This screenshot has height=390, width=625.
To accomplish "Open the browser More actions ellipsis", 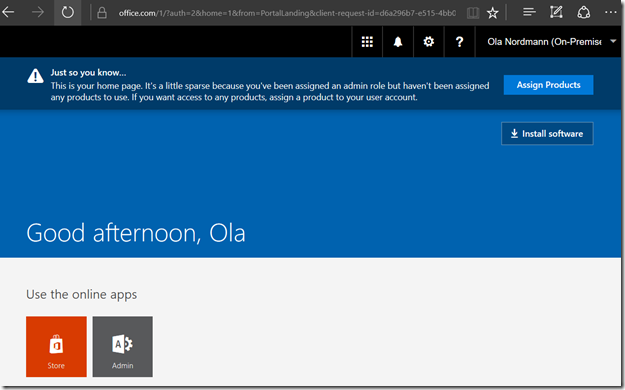I will 611,12.
